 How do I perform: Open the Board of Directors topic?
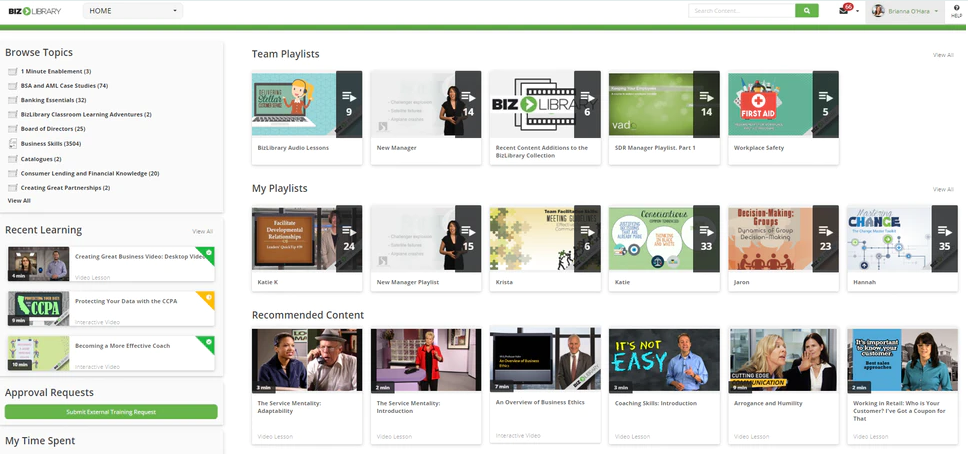pos(53,129)
